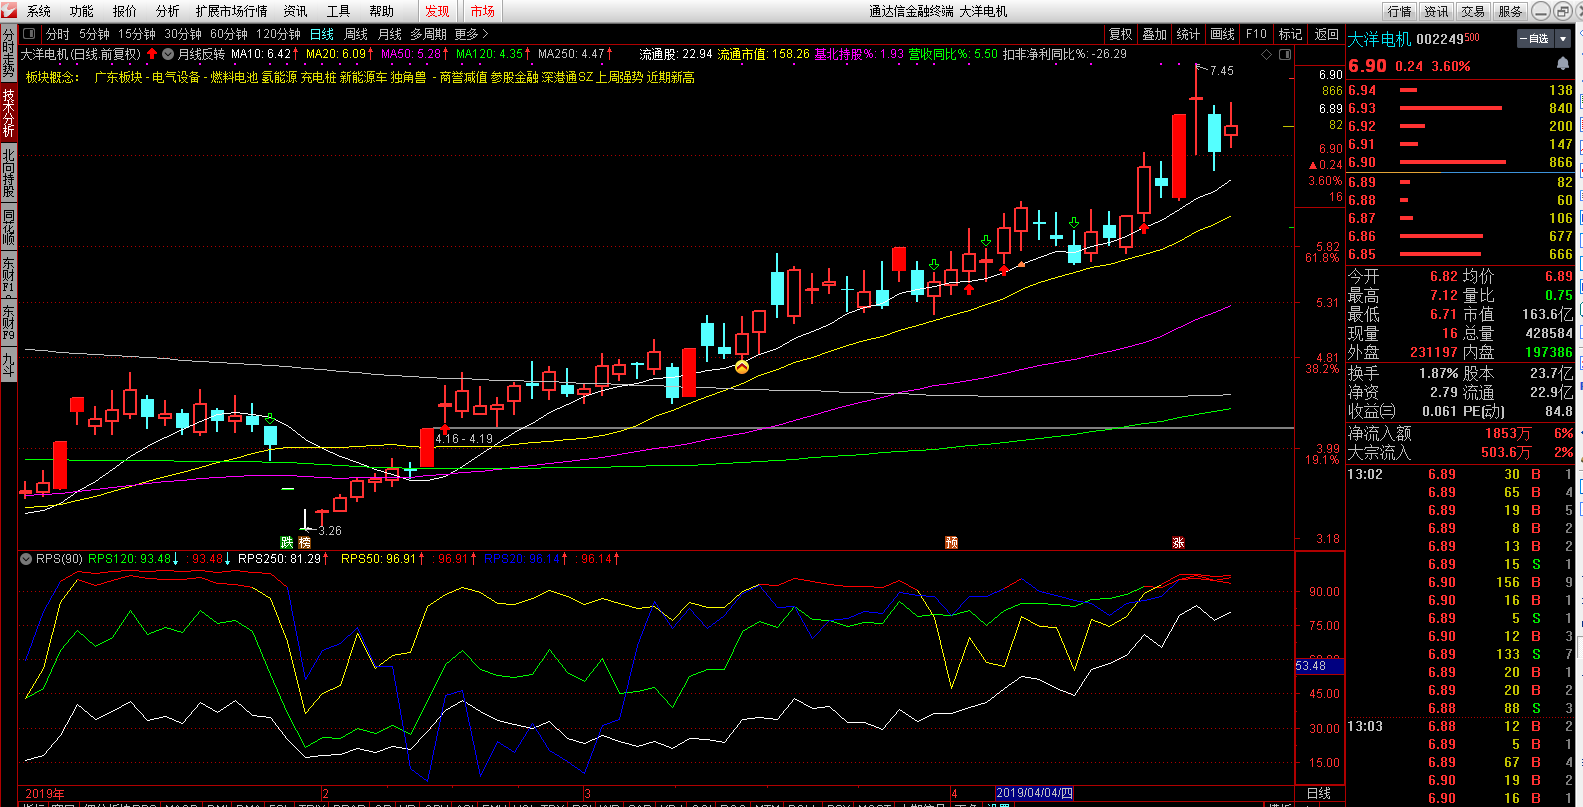Open the 报价 menu
This screenshot has height=807, width=1583.
125,11
